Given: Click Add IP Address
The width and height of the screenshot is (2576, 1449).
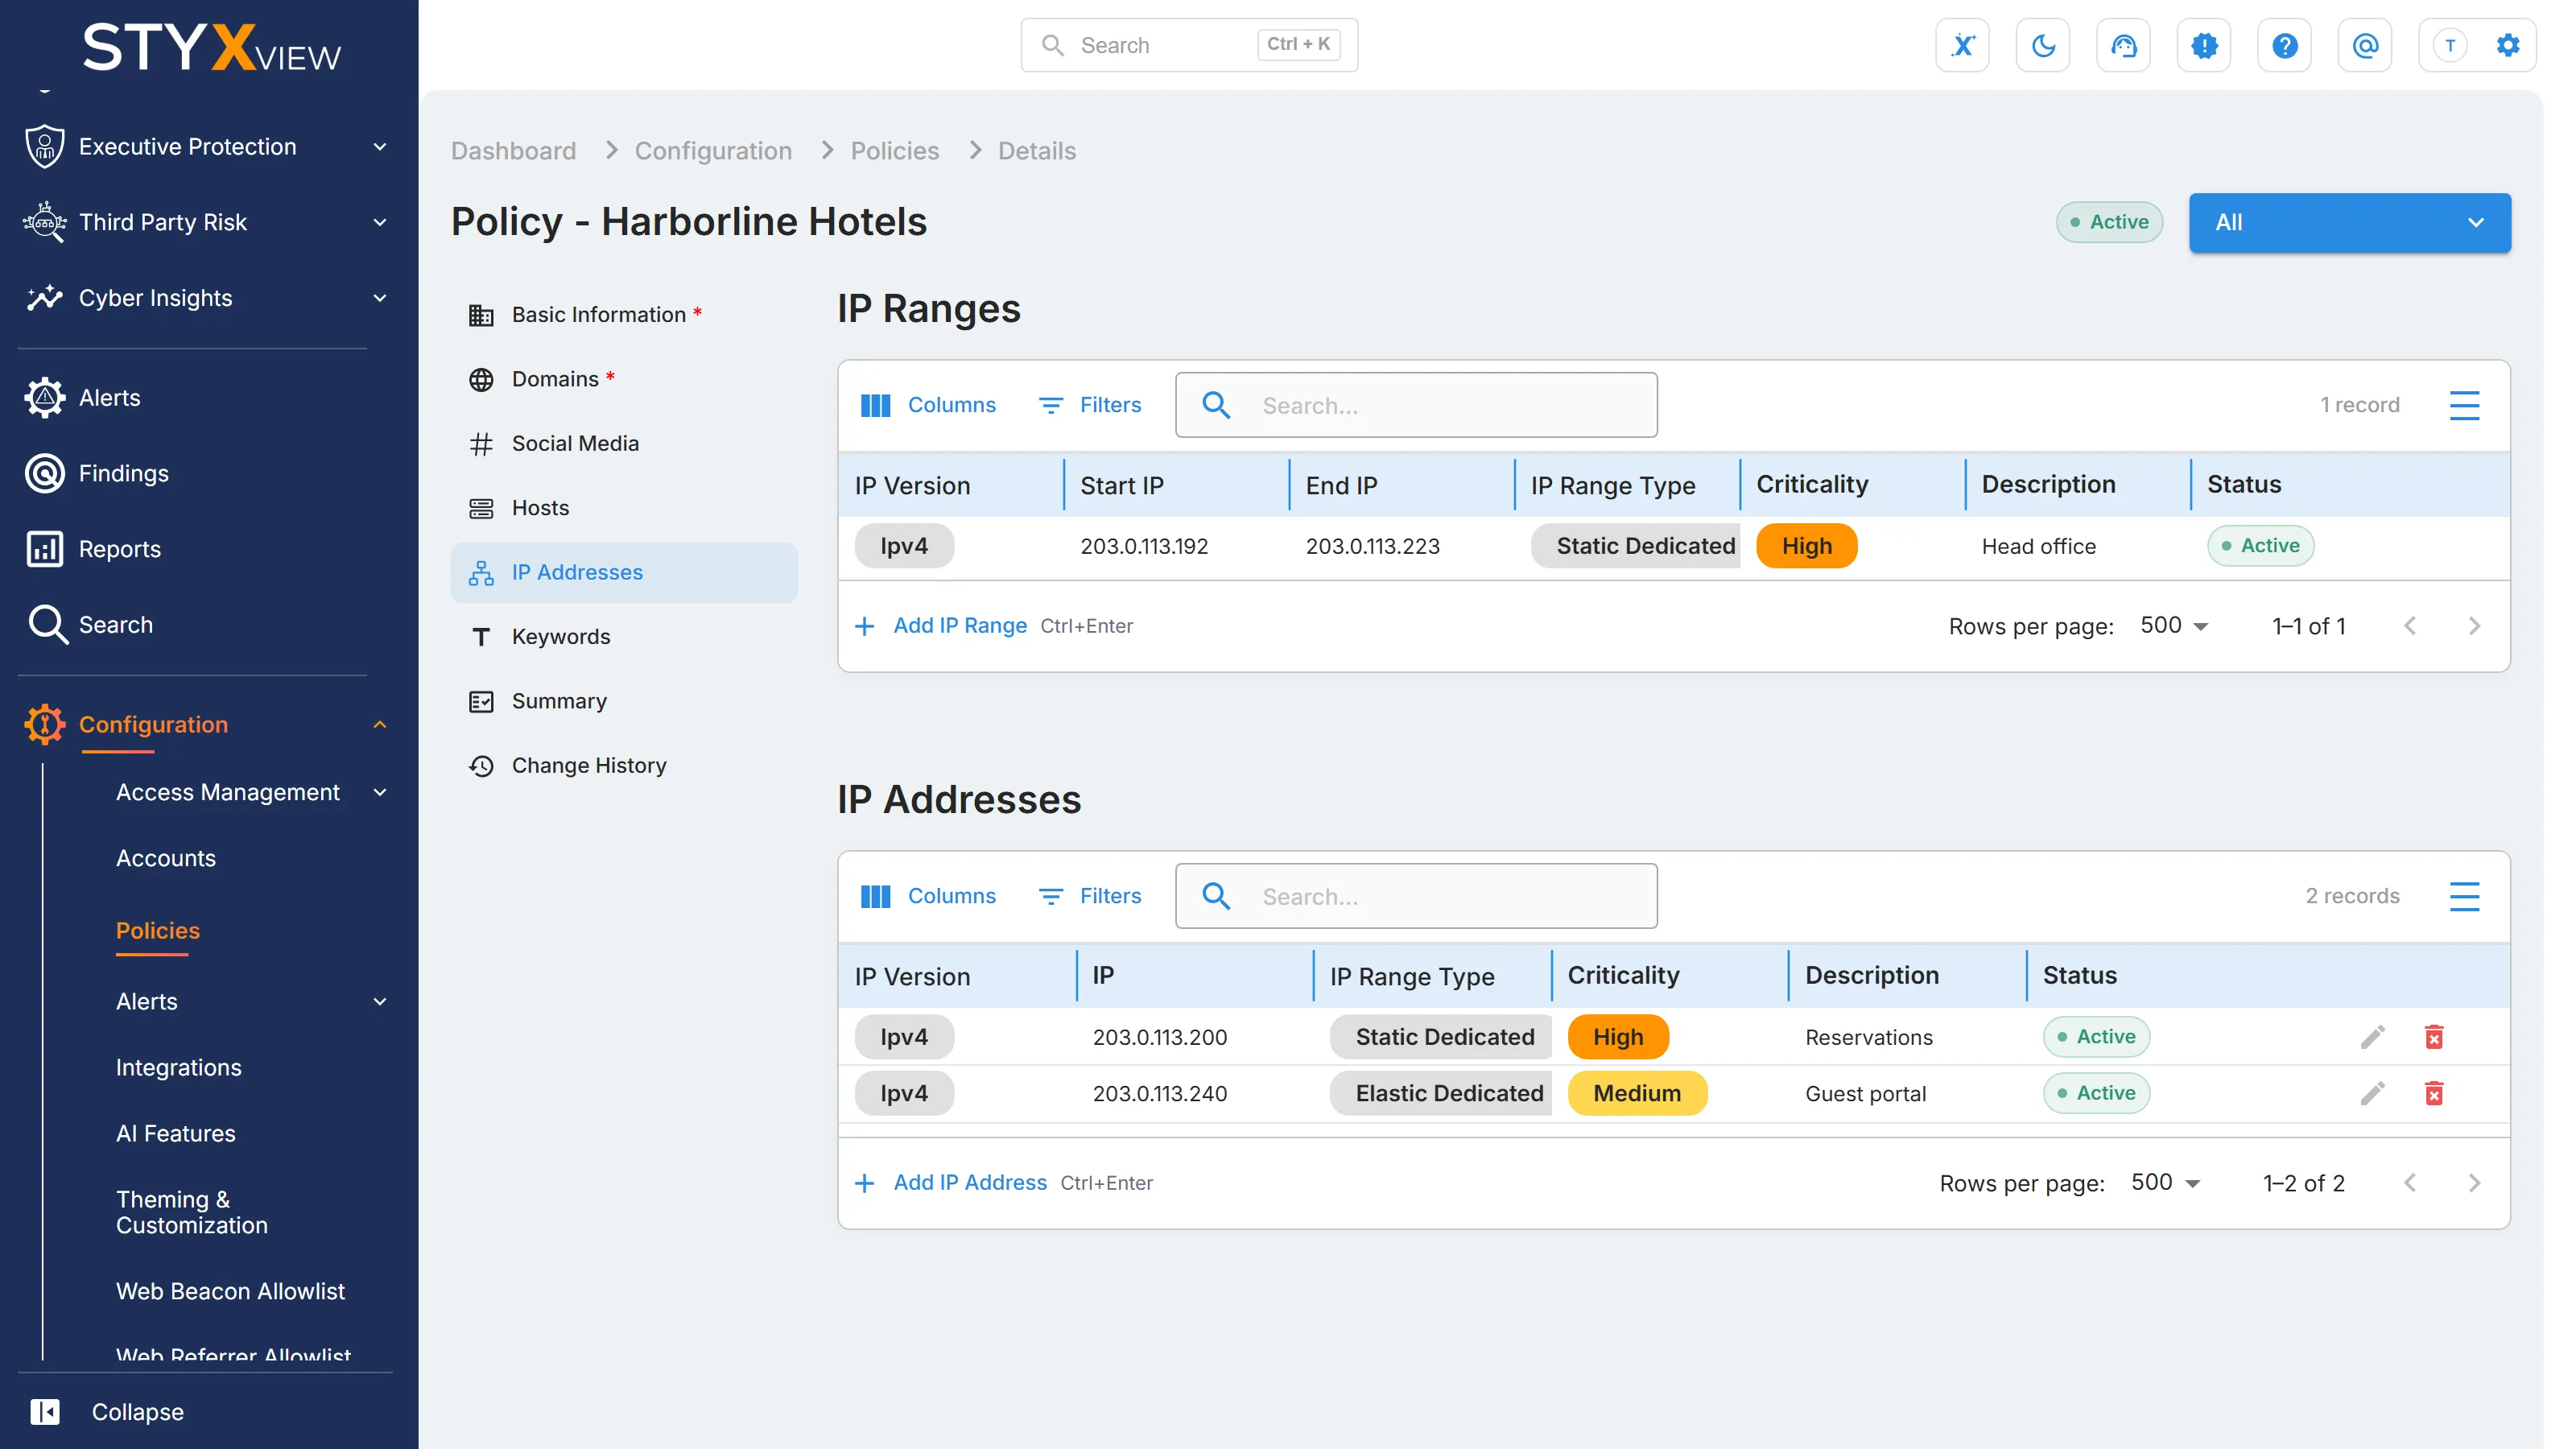Looking at the screenshot, I should [950, 1183].
